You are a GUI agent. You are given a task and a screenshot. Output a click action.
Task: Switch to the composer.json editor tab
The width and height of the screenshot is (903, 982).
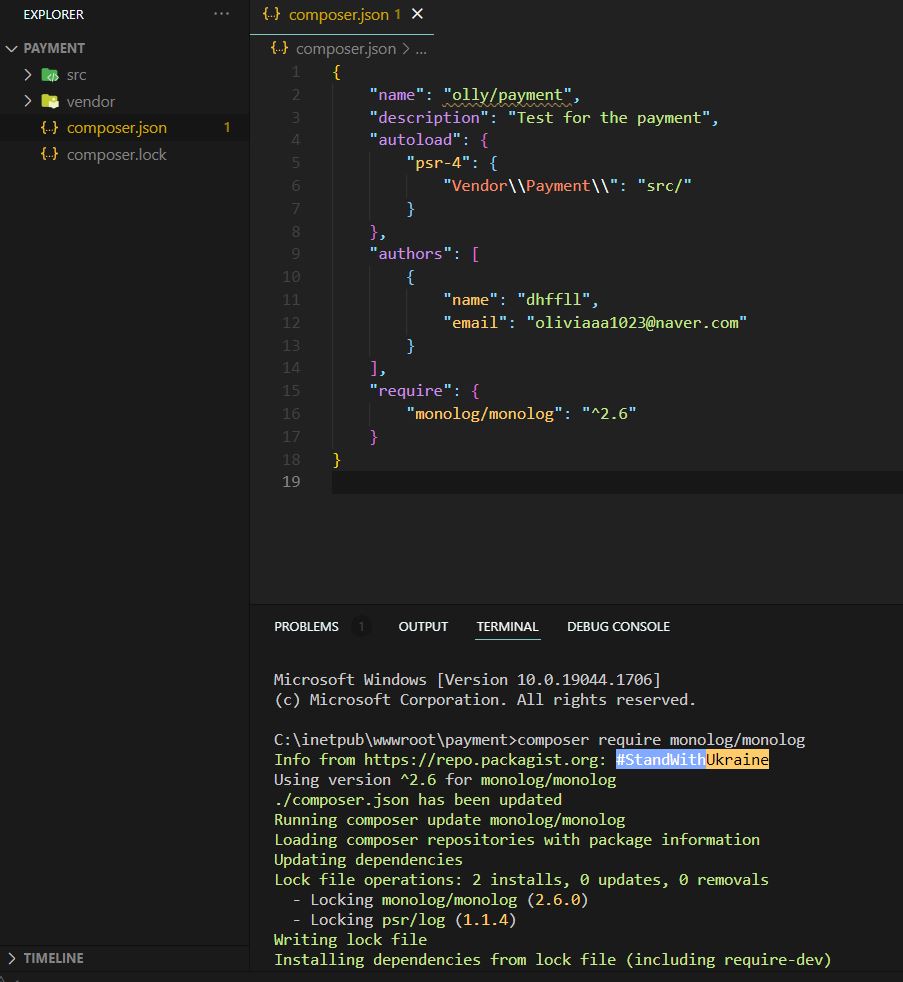click(342, 15)
